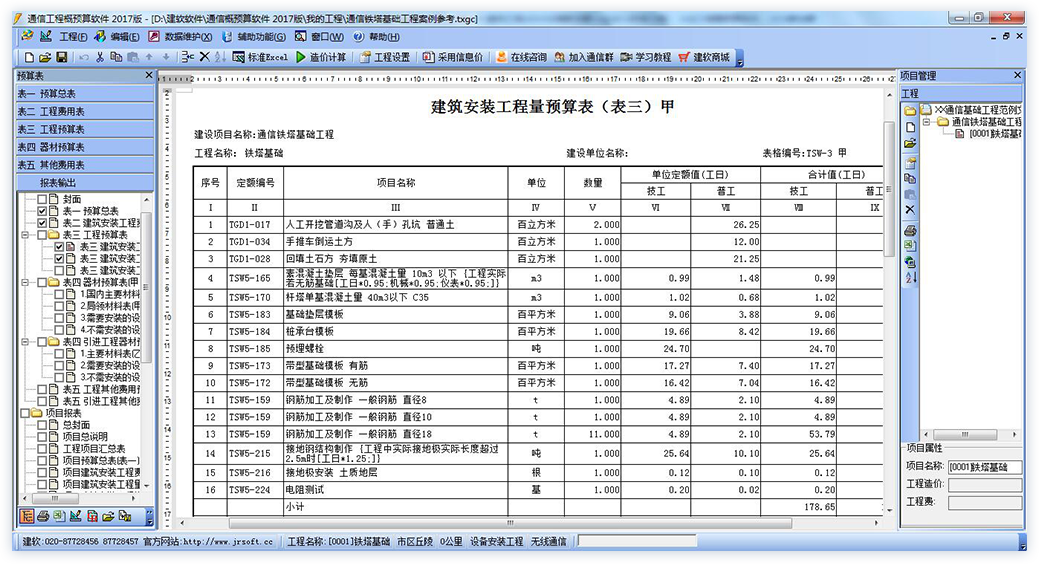Click the 在线咨询 toolbar button
1039x564 pixels.
[521, 58]
